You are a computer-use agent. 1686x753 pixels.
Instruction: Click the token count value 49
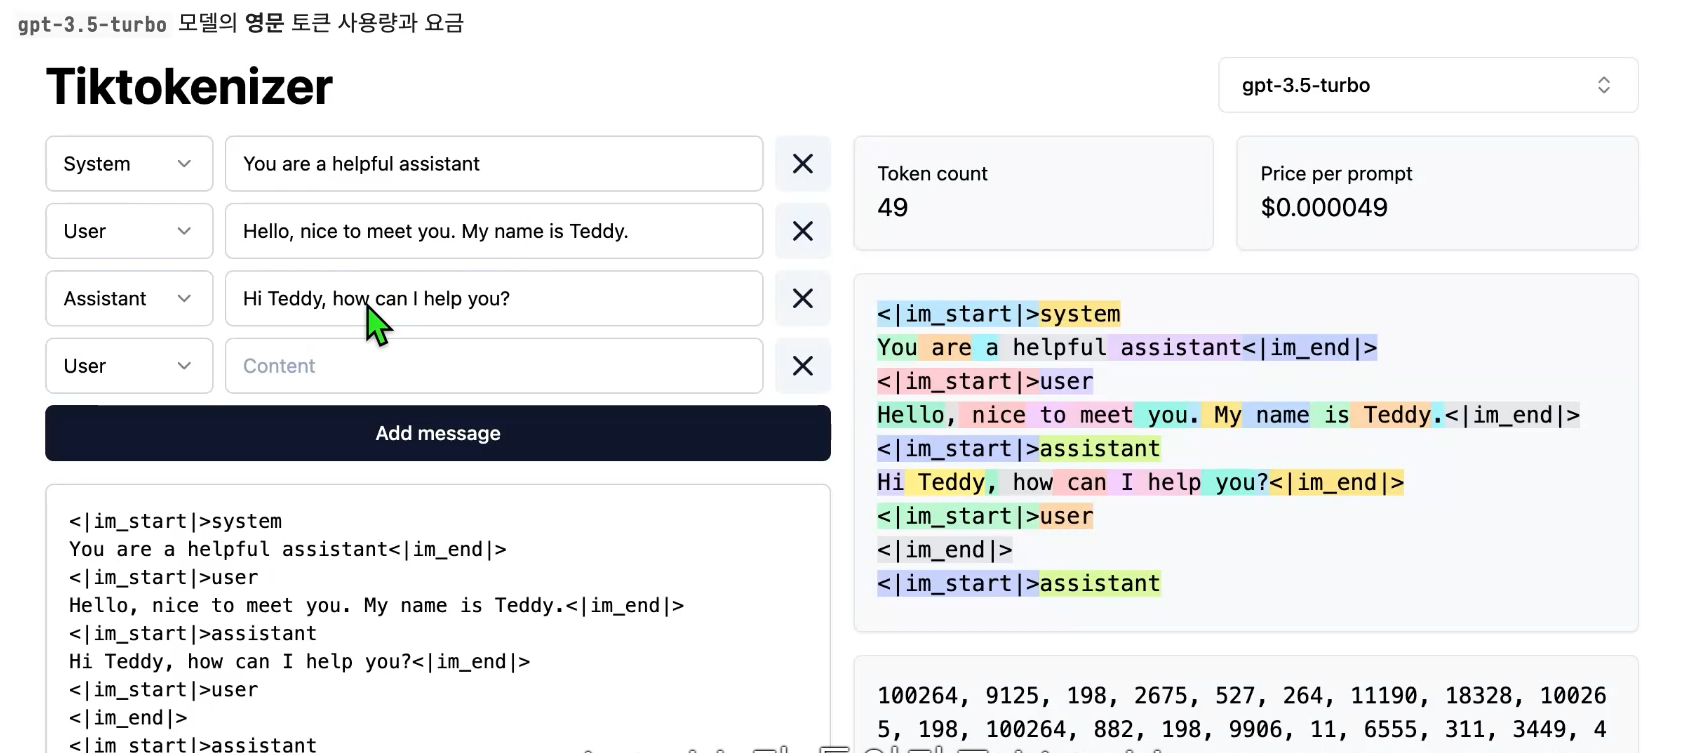(892, 208)
